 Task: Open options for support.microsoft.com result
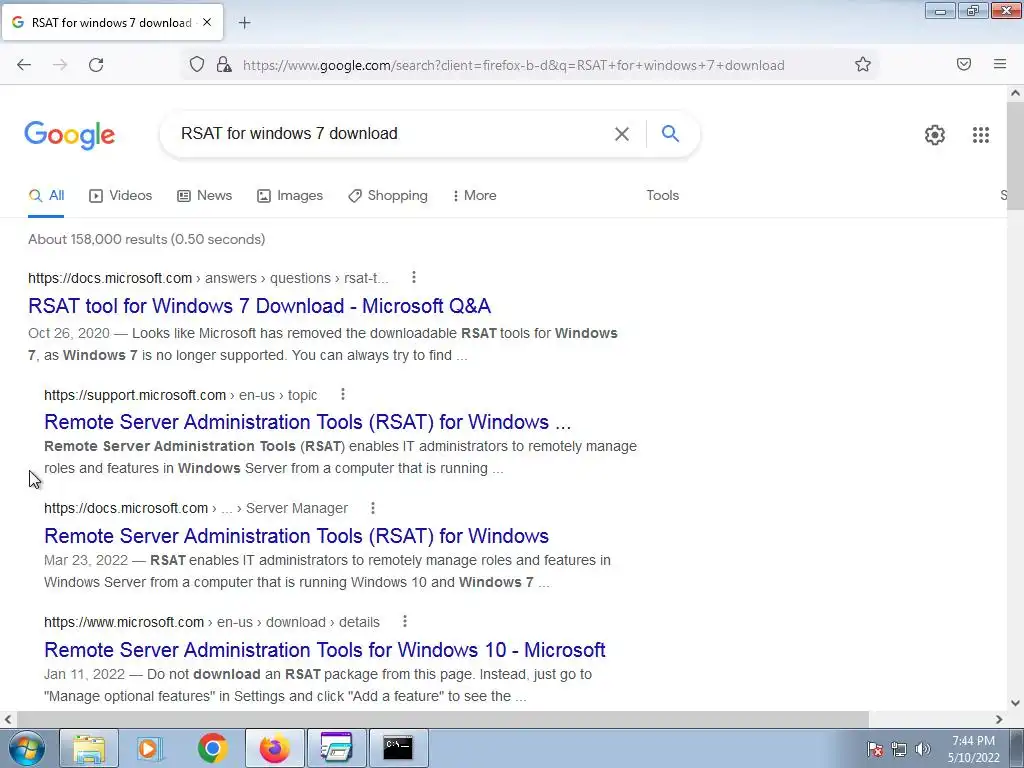pyautogui.click(x=343, y=394)
